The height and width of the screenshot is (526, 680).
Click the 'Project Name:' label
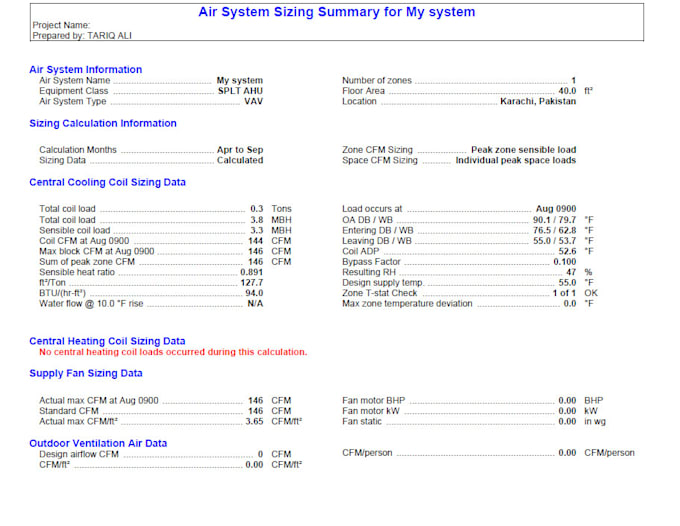[x=61, y=25]
